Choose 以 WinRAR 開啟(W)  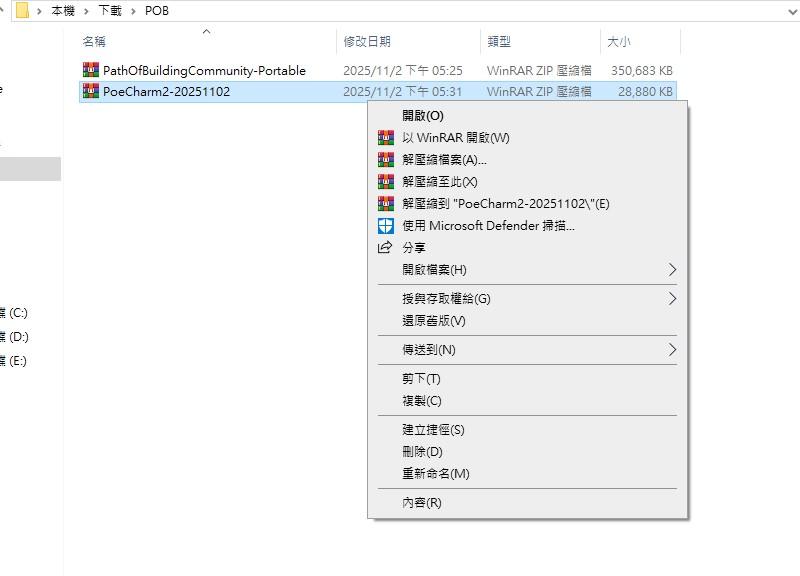click(528, 138)
